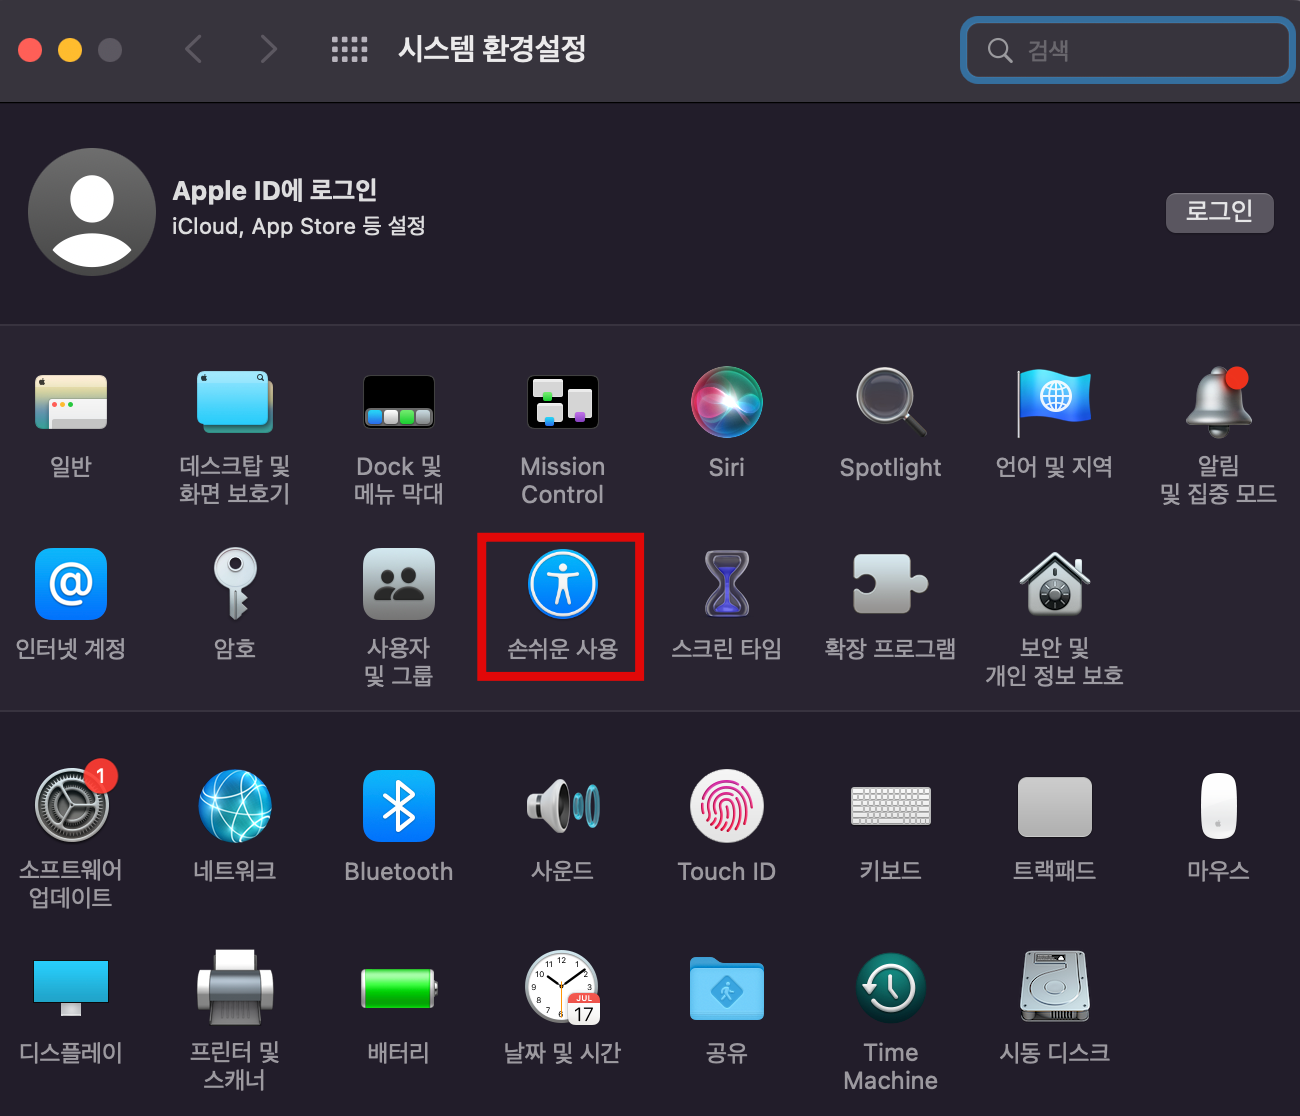Open 보안 및 개인 정보 보호 preferences
The image size is (1300, 1116).
[x=1054, y=584]
